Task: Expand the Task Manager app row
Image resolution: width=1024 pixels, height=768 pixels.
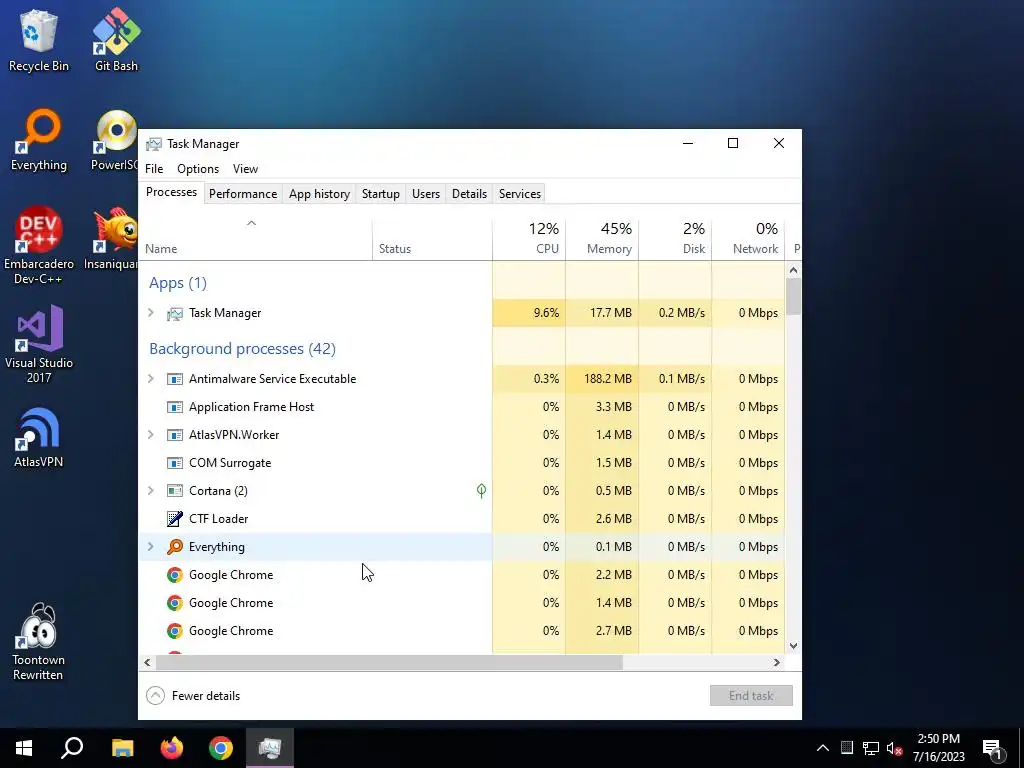Action: point(151,313)
